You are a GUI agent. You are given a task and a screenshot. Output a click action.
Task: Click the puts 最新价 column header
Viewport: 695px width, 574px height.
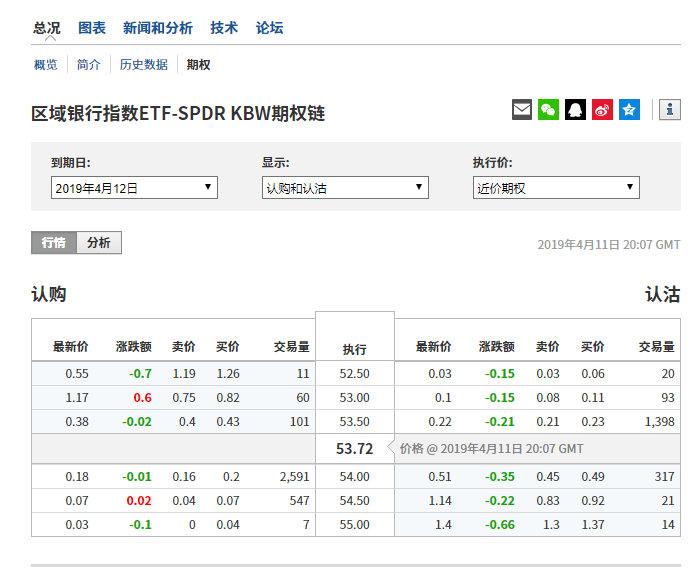tap(433, 347)
